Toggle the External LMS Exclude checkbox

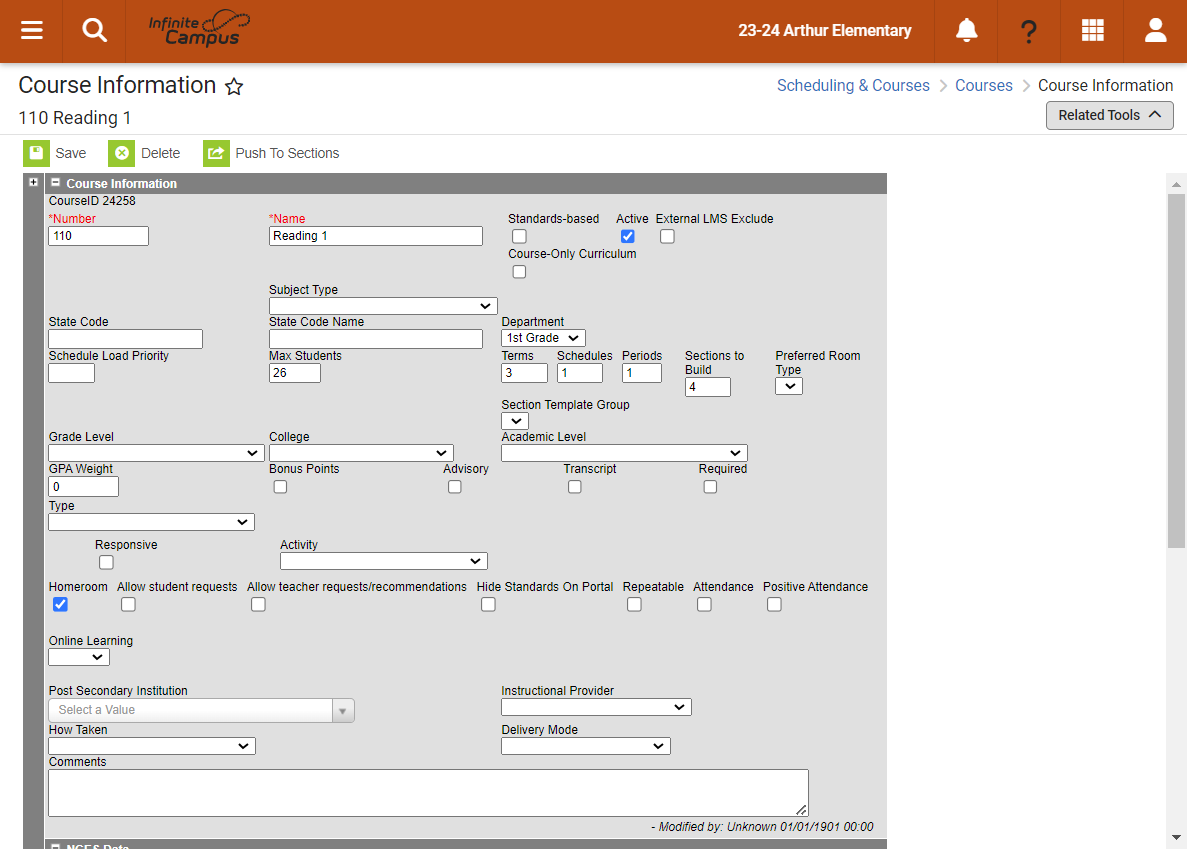(667, 237)
